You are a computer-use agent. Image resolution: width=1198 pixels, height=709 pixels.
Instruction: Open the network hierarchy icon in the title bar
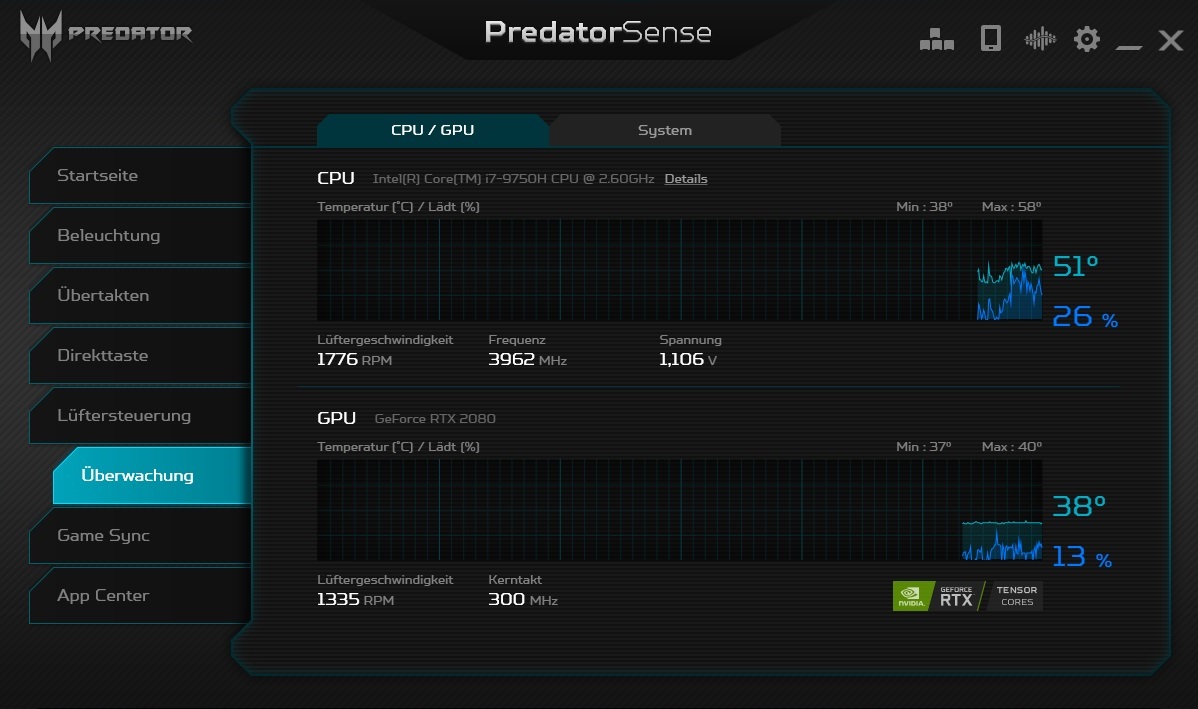[936, 39]
